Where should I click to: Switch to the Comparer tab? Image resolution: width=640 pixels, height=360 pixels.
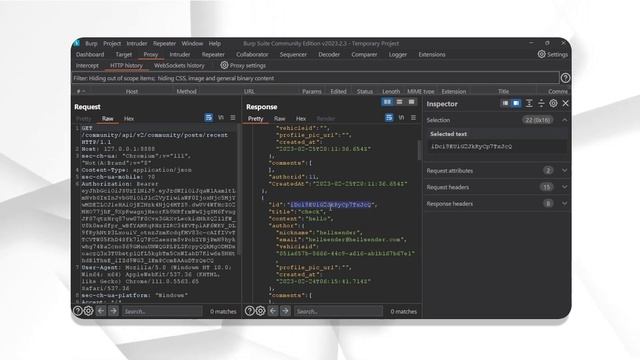click(x=364, y=54)
